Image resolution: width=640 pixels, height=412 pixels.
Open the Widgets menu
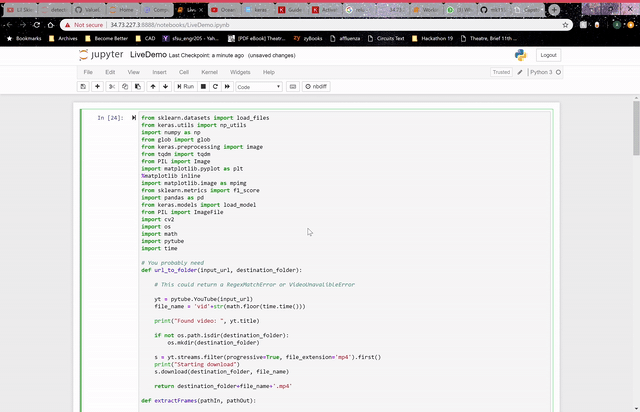pos(240,72)
